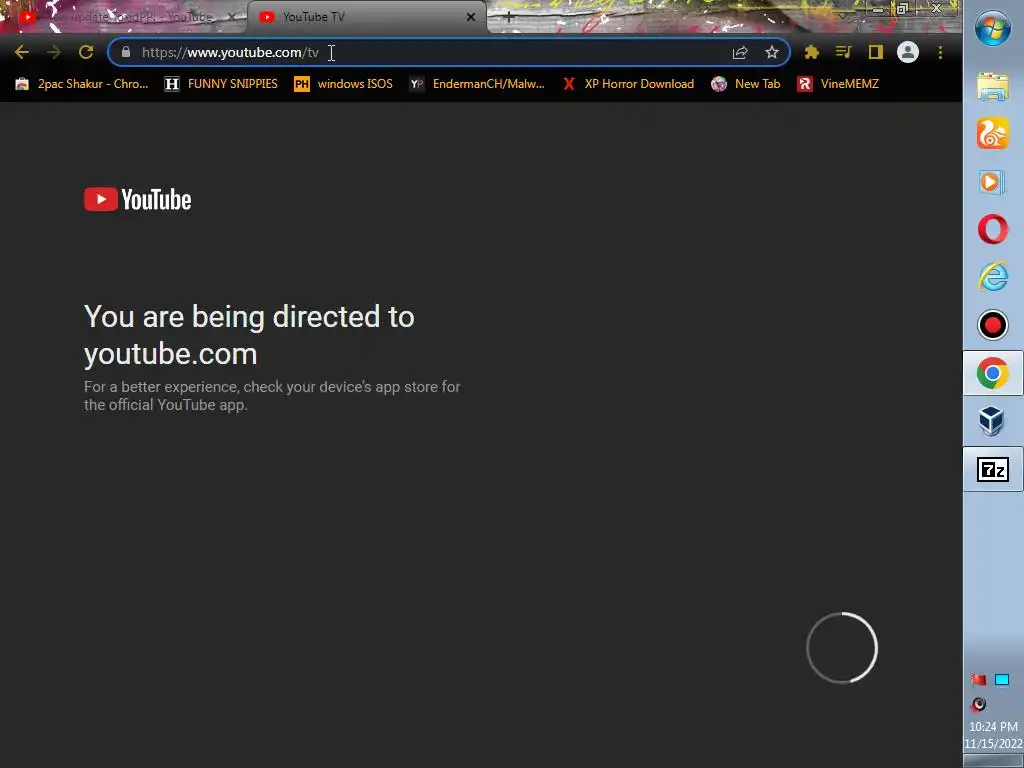This screenshot has height=768, width=1024.
Task: Open VirtualBox from taskbar
Action: [993, 421]
